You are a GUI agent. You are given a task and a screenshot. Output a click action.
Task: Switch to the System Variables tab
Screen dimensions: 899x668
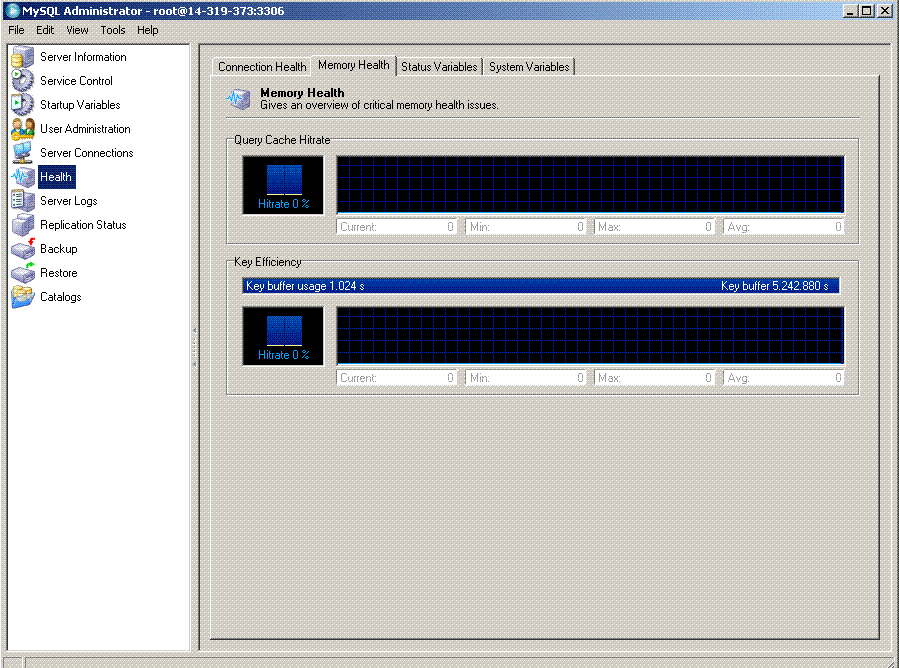point(529,67)
